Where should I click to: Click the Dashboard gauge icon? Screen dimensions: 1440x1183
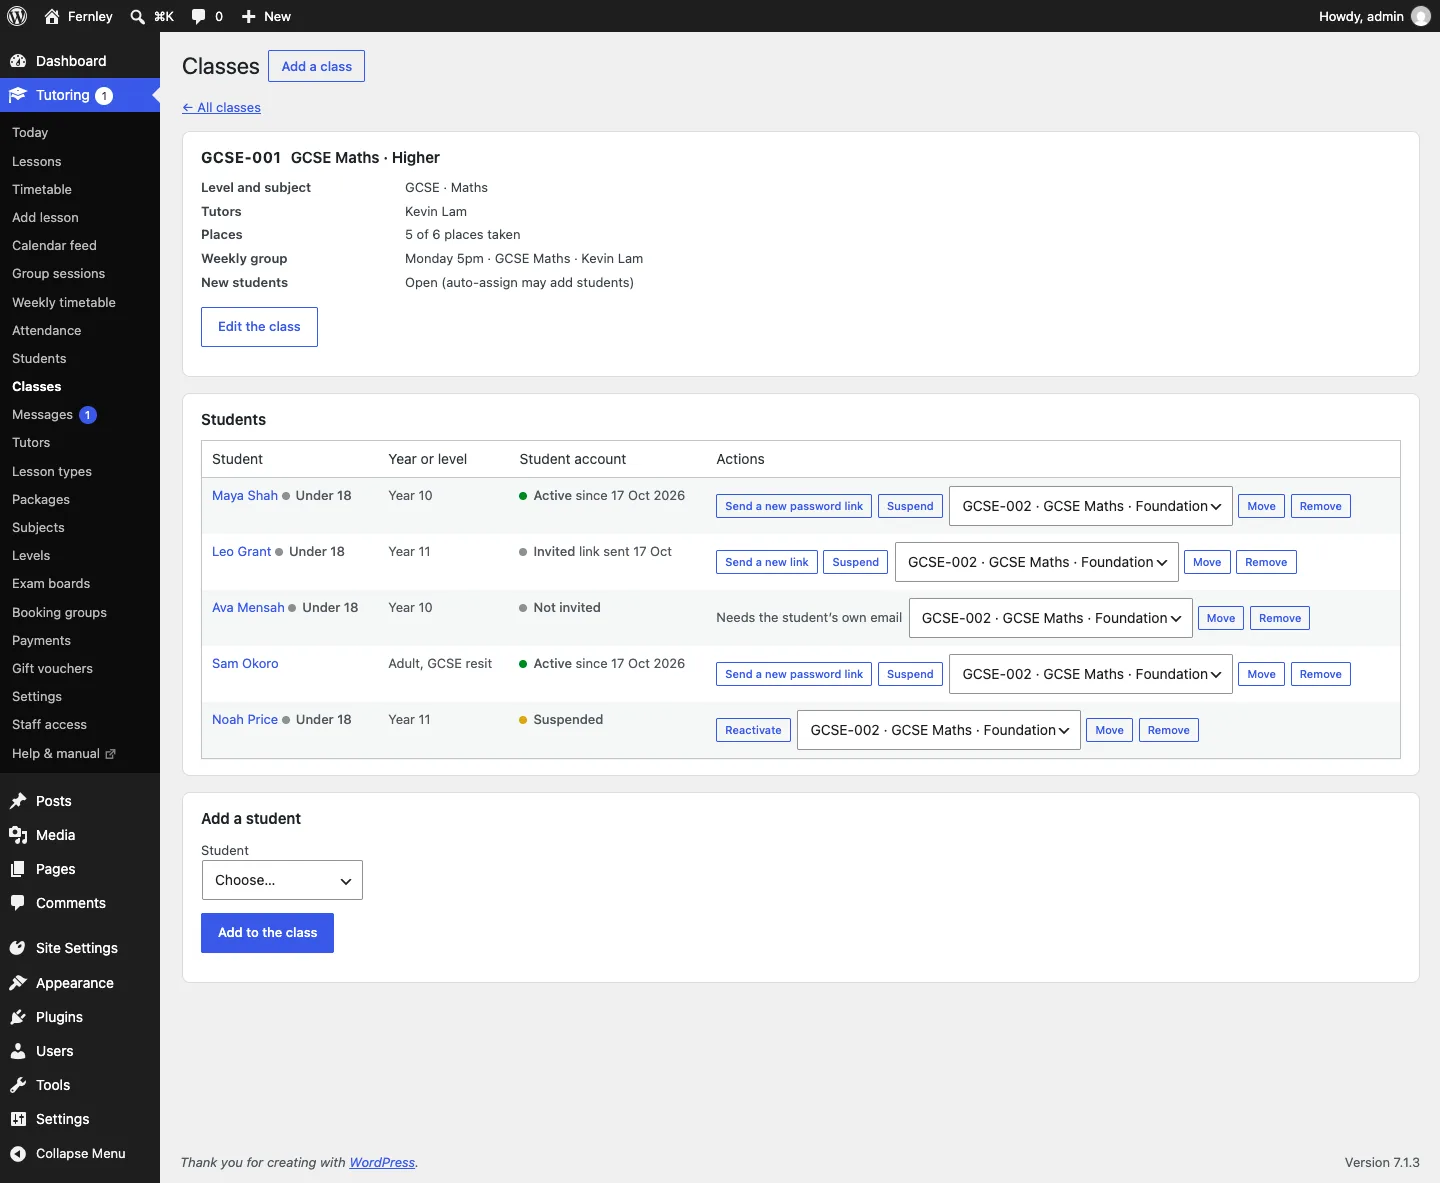click(x=18, y=61)
